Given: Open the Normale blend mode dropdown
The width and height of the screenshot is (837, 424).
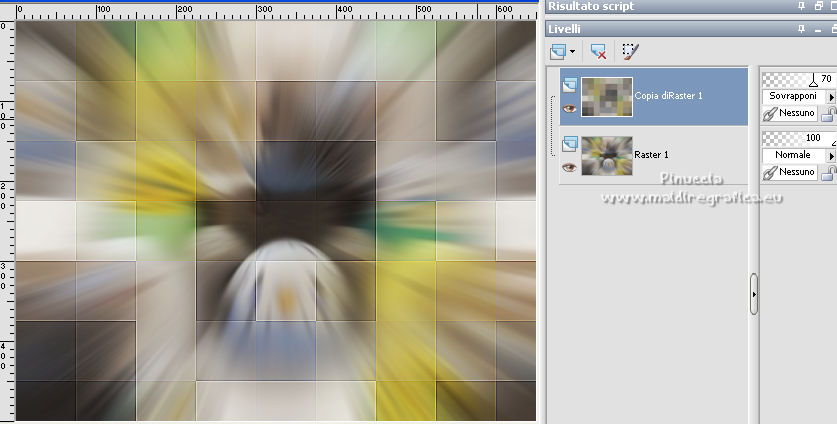Looking at the screenshot, I should (x=793, y=155).
